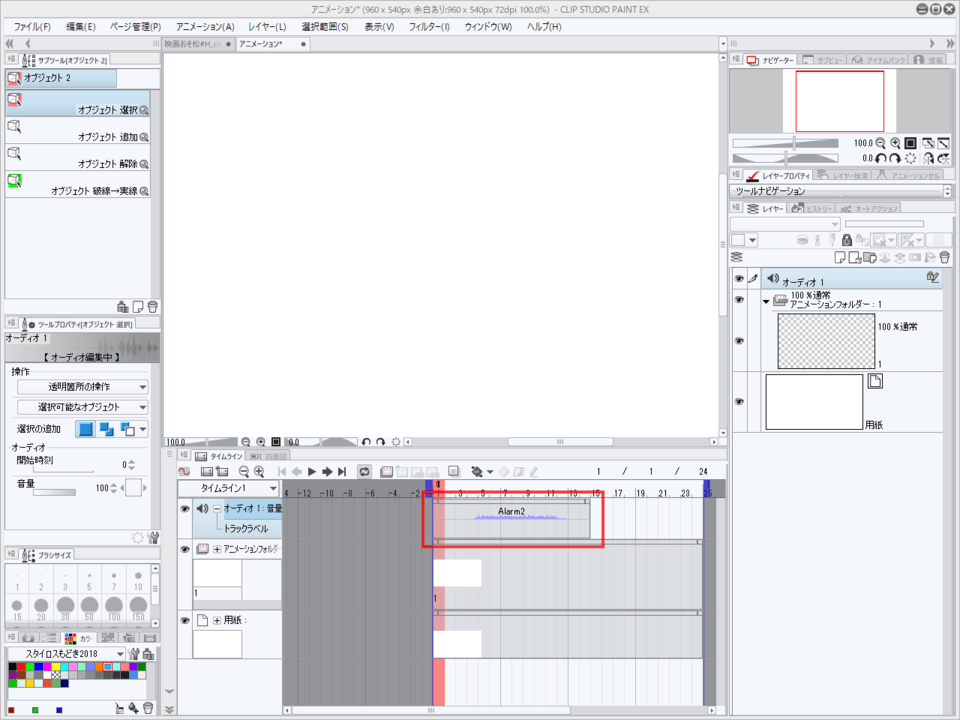
Task: Click the Alarm2 audio clip in the timeline
Action: click(512, 517)
